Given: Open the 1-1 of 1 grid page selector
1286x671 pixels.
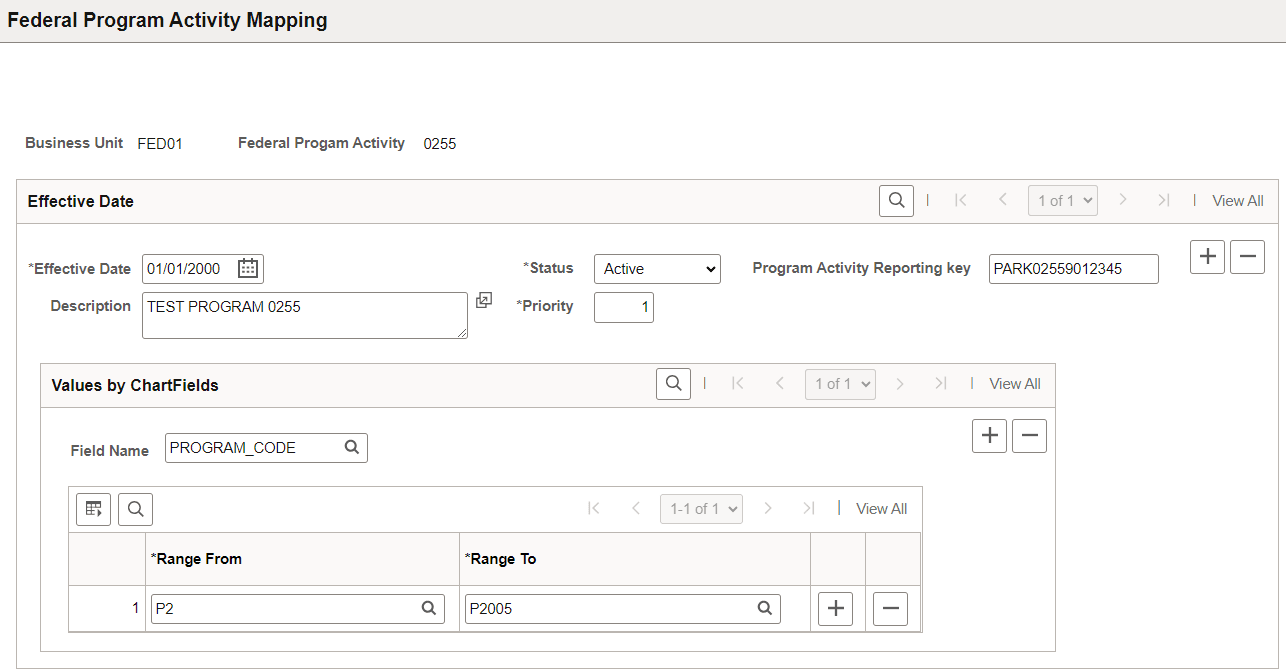Looking at the screenshot, I should pyautogui.click(x=701, y=508).
